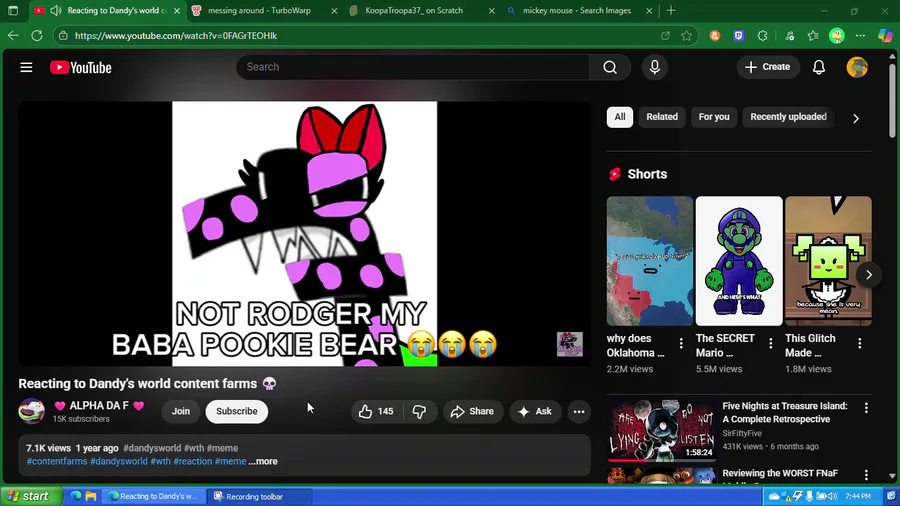Open the channel watermark on the video
Image resolution: width=900 pixels, height=506 pixels.
569,344
